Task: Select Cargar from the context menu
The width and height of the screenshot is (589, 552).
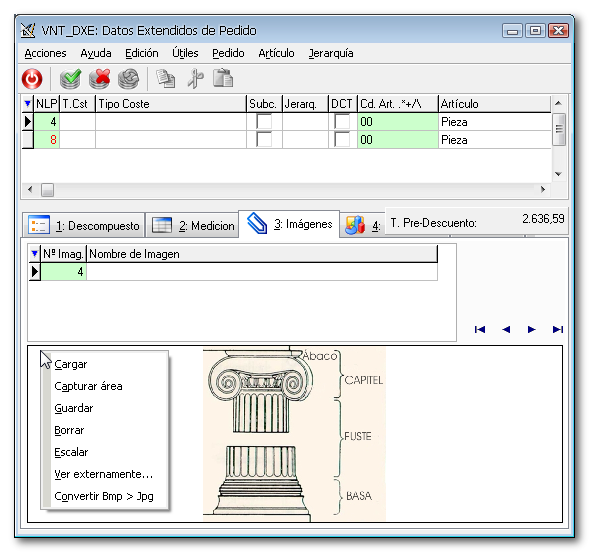Action: [x=71, y=364]
